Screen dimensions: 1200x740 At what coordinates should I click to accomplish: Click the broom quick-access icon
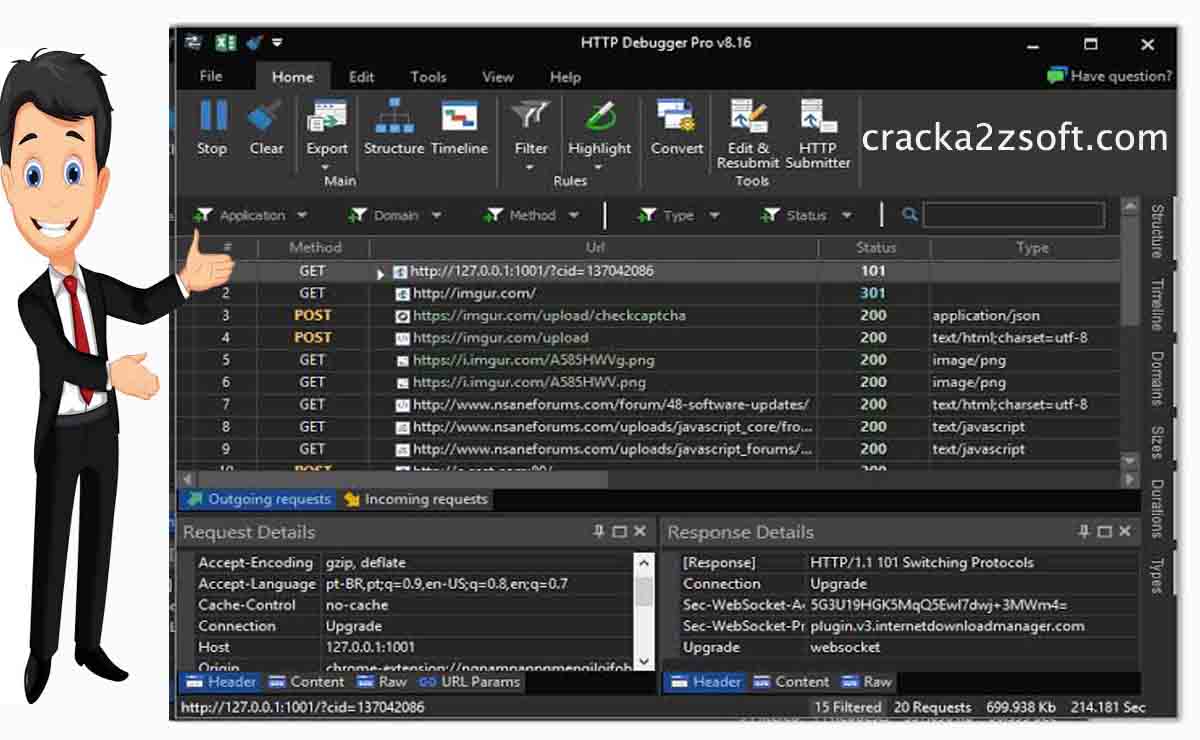[x=254, y=43]
